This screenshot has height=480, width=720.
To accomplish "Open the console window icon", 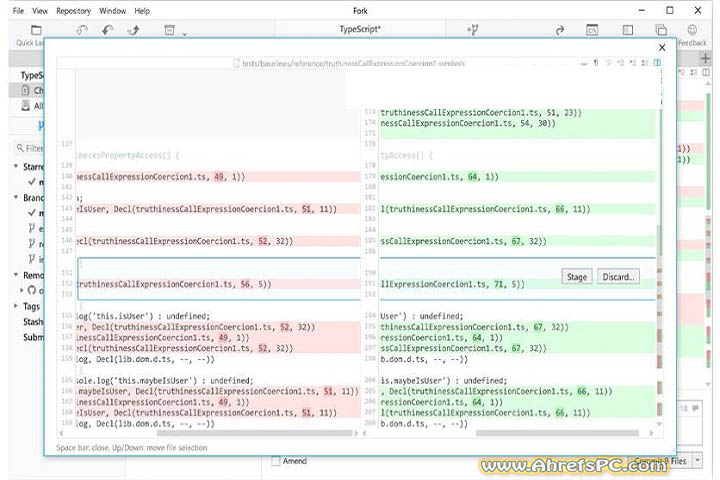I will pyautogui.click(x=592, y=30).
